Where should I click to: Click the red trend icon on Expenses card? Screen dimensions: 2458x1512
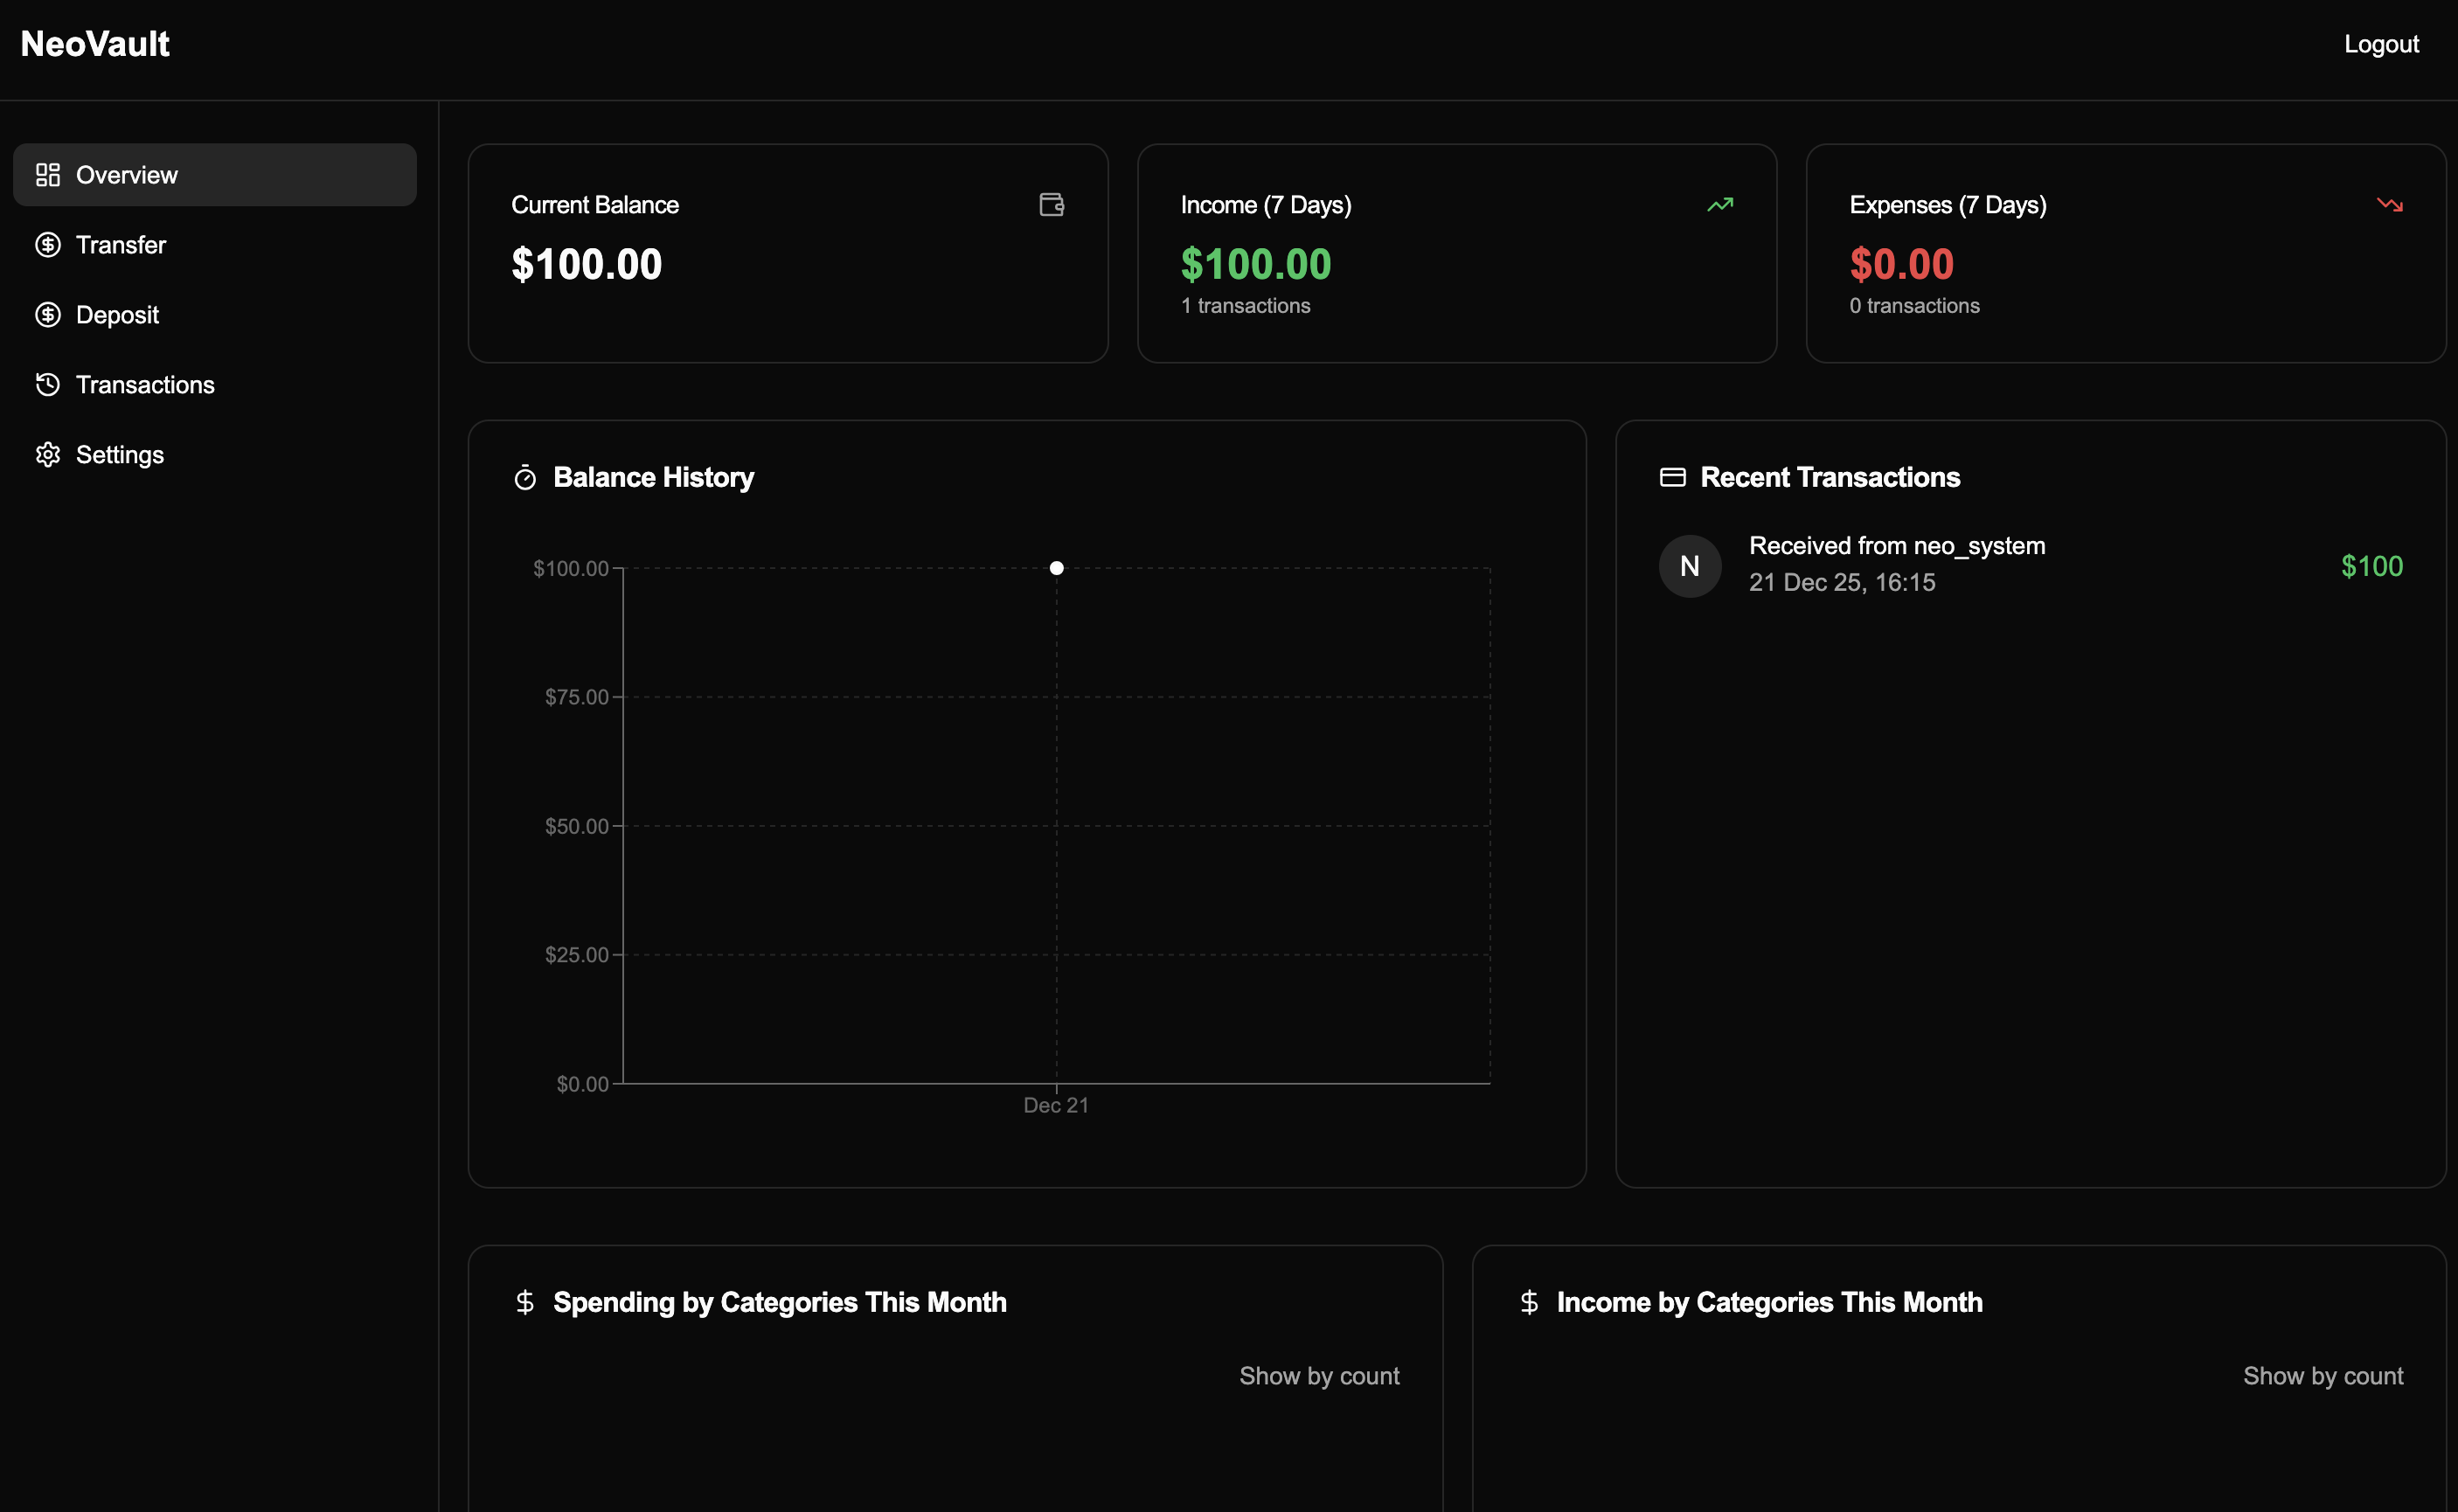pos(2390,204)
